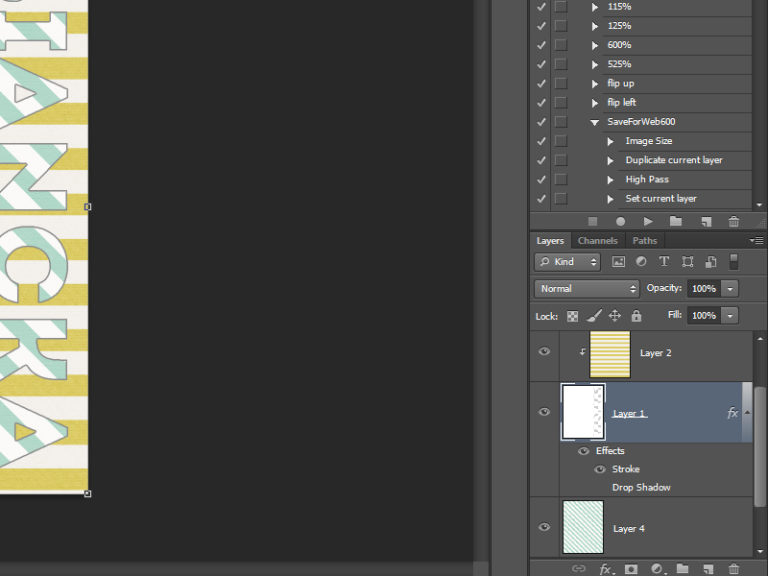Expand the High Pass action step
Image resolution: width=768 pixels, height=576 pixels.
(610, 179)
